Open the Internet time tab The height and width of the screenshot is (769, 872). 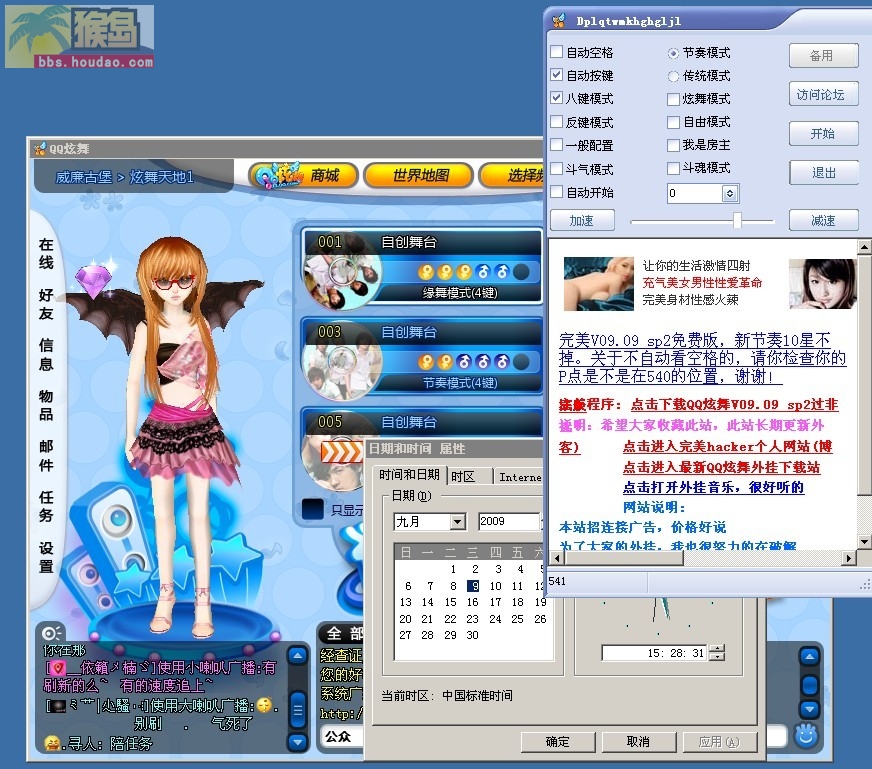click(x=519, y=477)
